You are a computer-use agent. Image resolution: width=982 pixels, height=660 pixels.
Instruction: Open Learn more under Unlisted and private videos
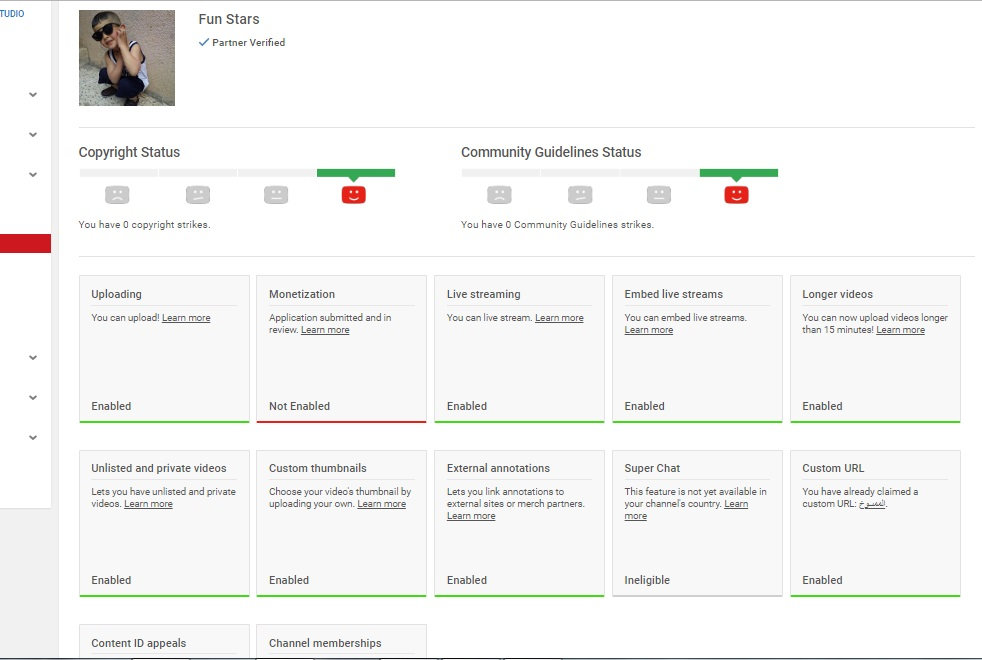pyautogui.click(x=148, y=503)
